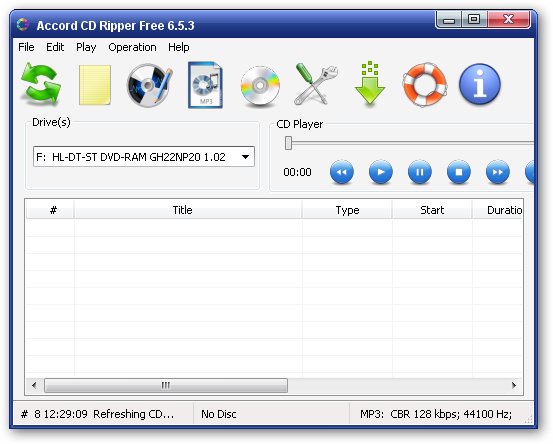Click the green refresh arrows icon
Viewport: 553px width, 444px height.
[41, 84]
